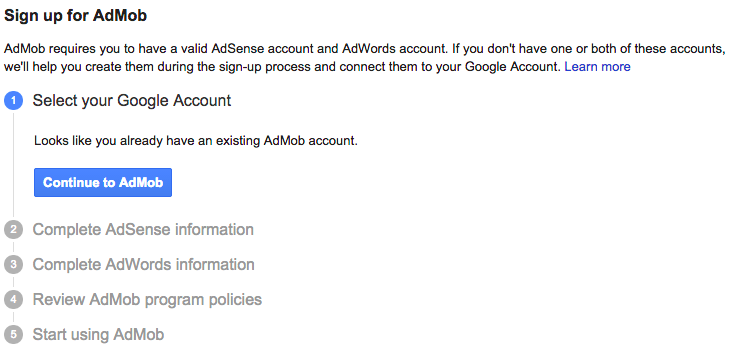Open the 'Review AdMob program policies' step
This screenshot has width=741, height=364.
point(147,300)
